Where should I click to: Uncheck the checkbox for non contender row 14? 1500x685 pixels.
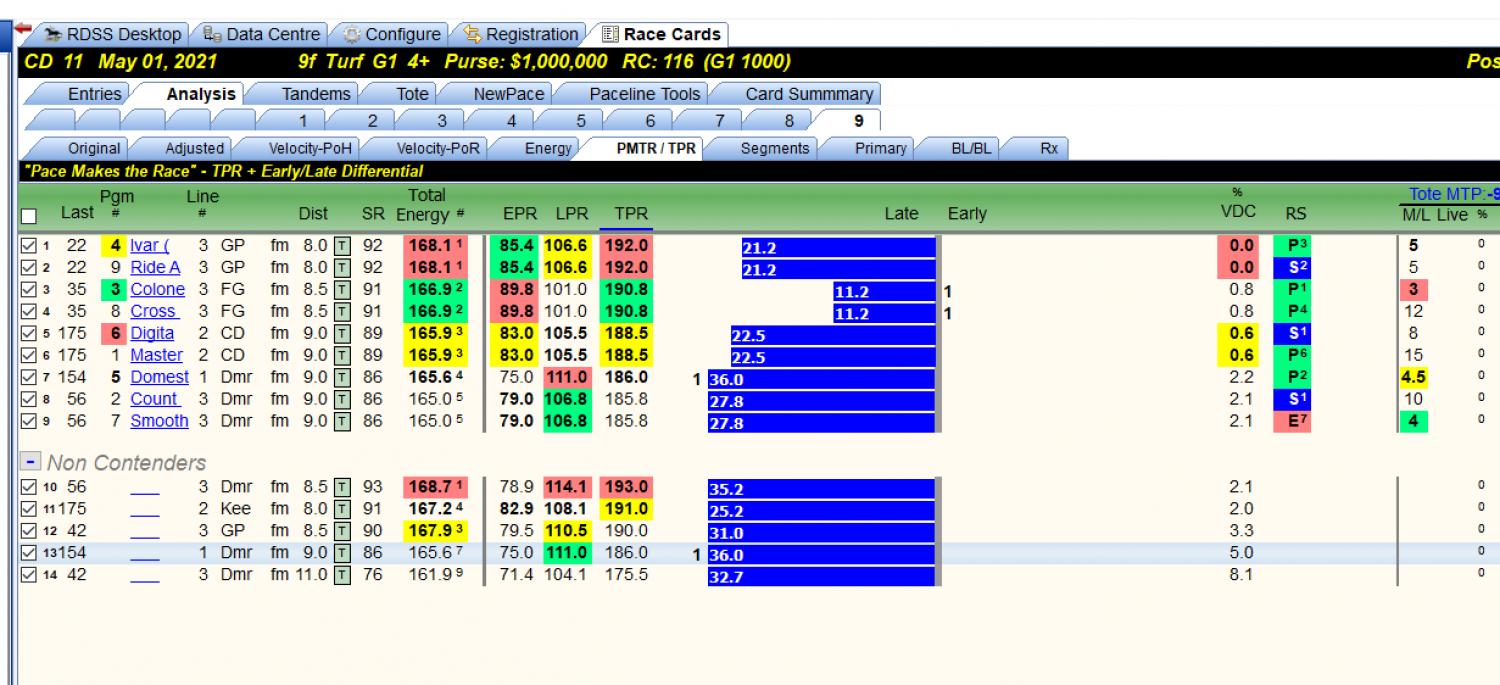tap(28, 575)
